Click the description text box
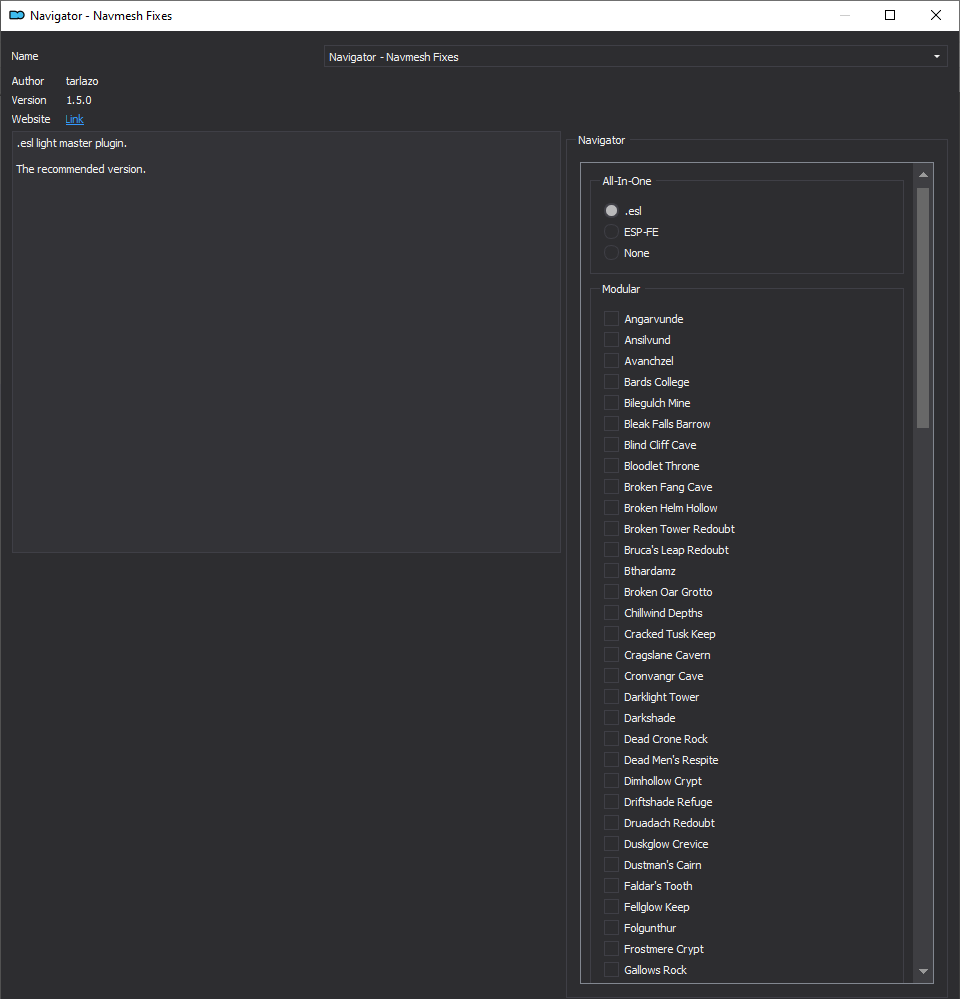The image size is (960, 999). pos(286,342)
